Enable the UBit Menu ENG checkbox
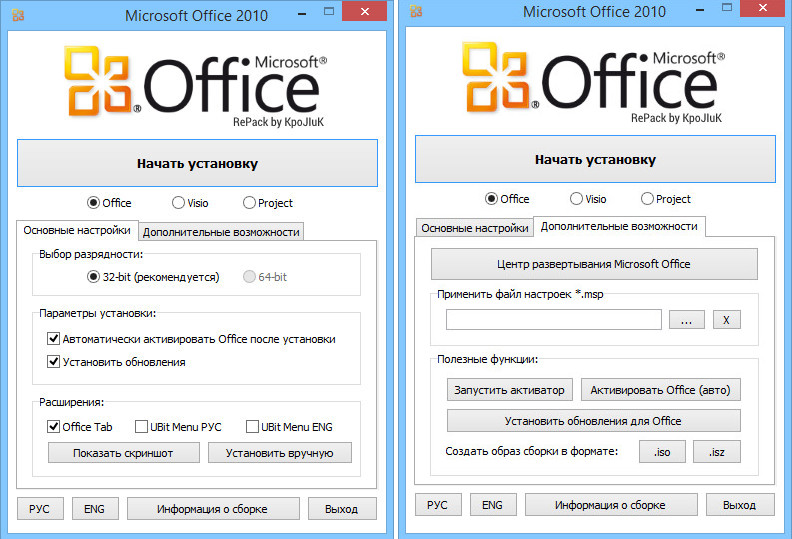Image resolution: width=792 pixels, height=539 pixels. click(x=252, y=427)
